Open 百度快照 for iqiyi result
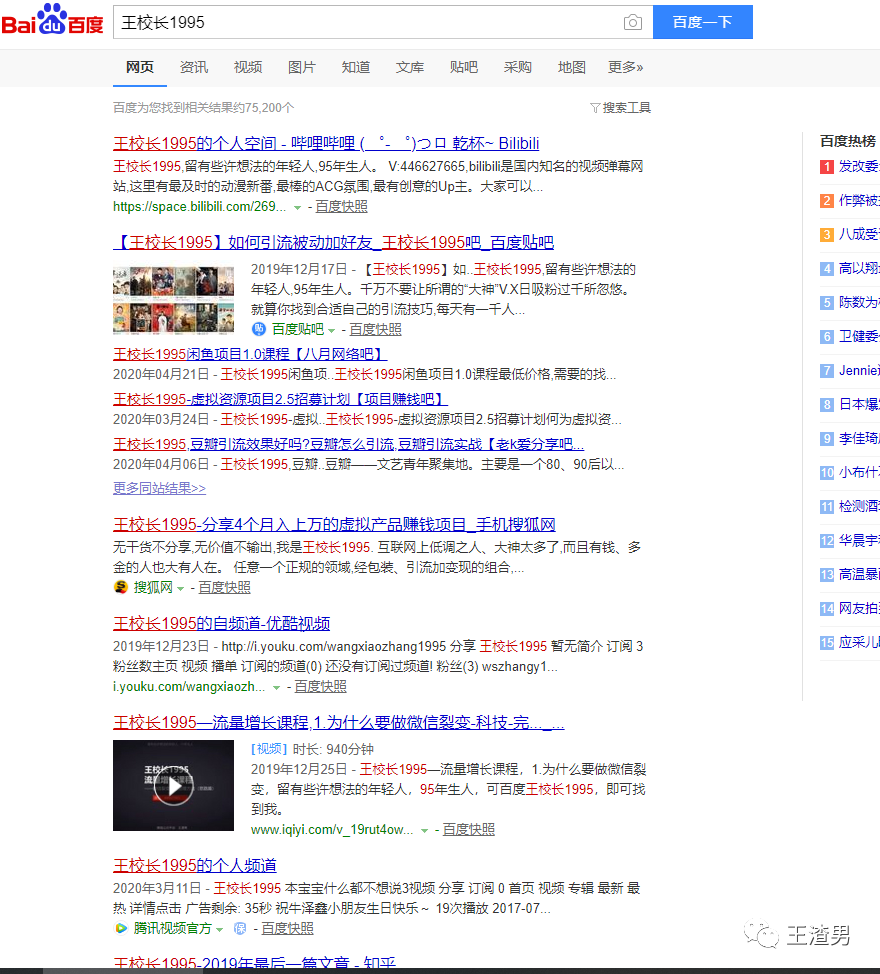880x974 pixels. point(469,830)
